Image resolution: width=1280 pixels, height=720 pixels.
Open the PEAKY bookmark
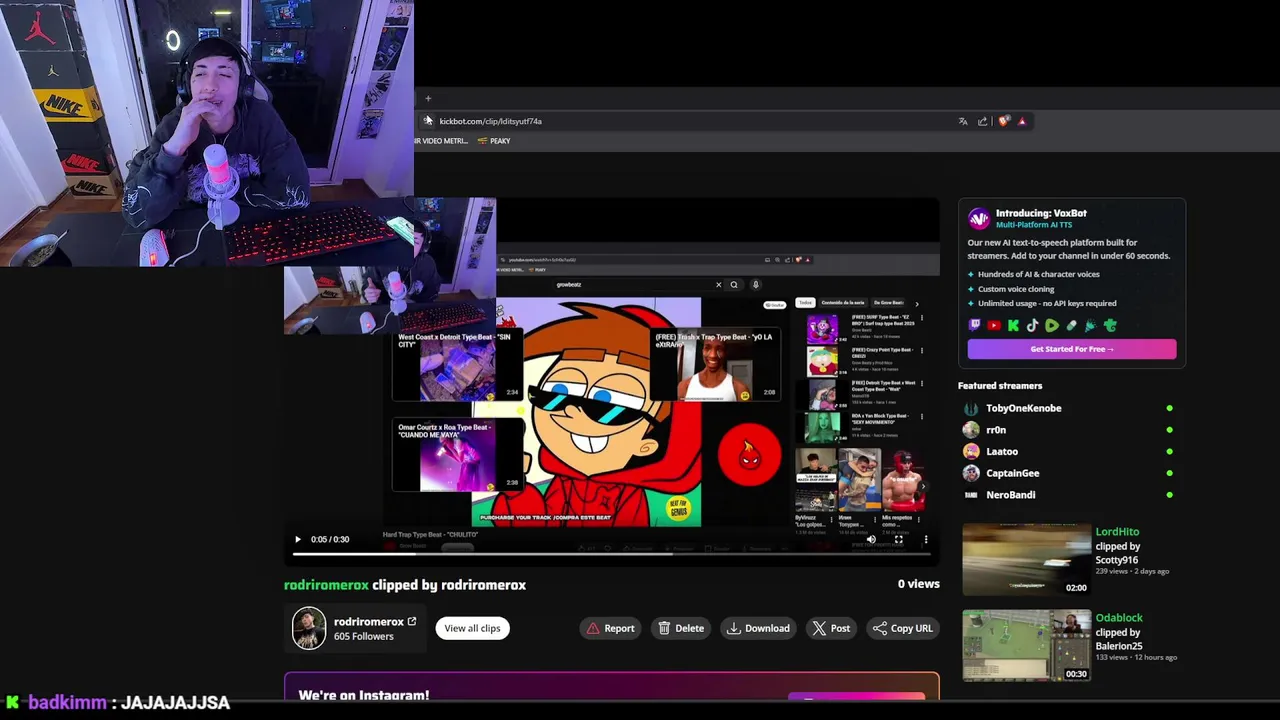(x=494, y=141)
